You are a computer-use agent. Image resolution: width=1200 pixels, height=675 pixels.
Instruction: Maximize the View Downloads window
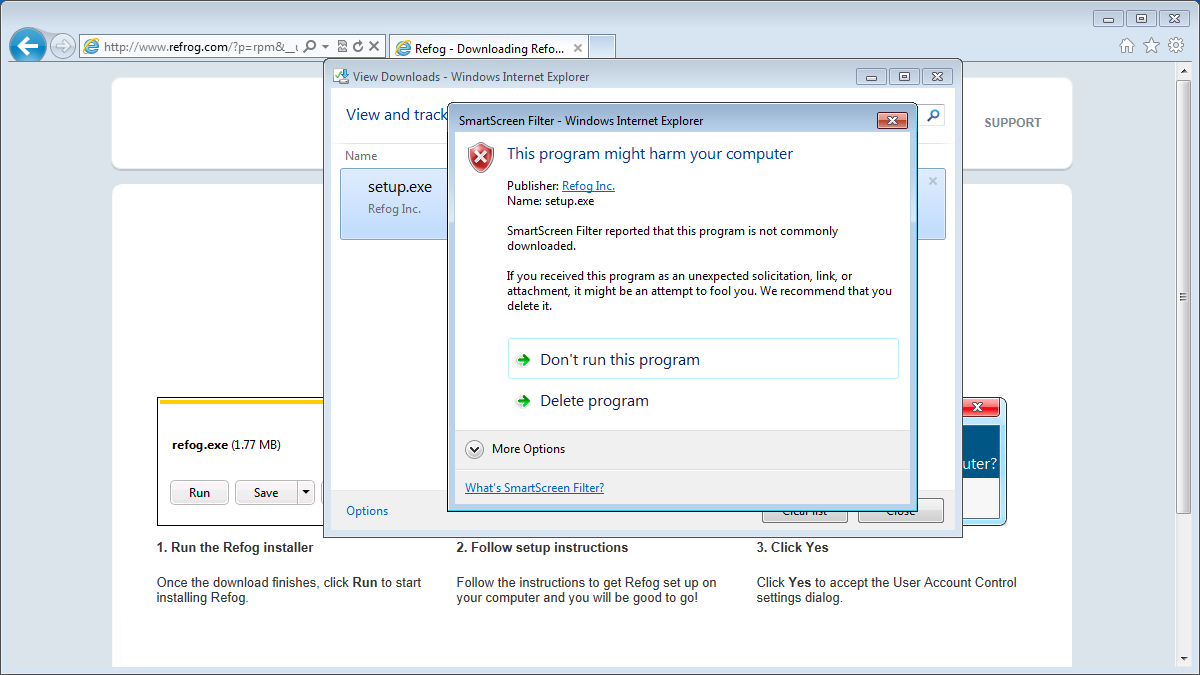[x=904, y=77]
